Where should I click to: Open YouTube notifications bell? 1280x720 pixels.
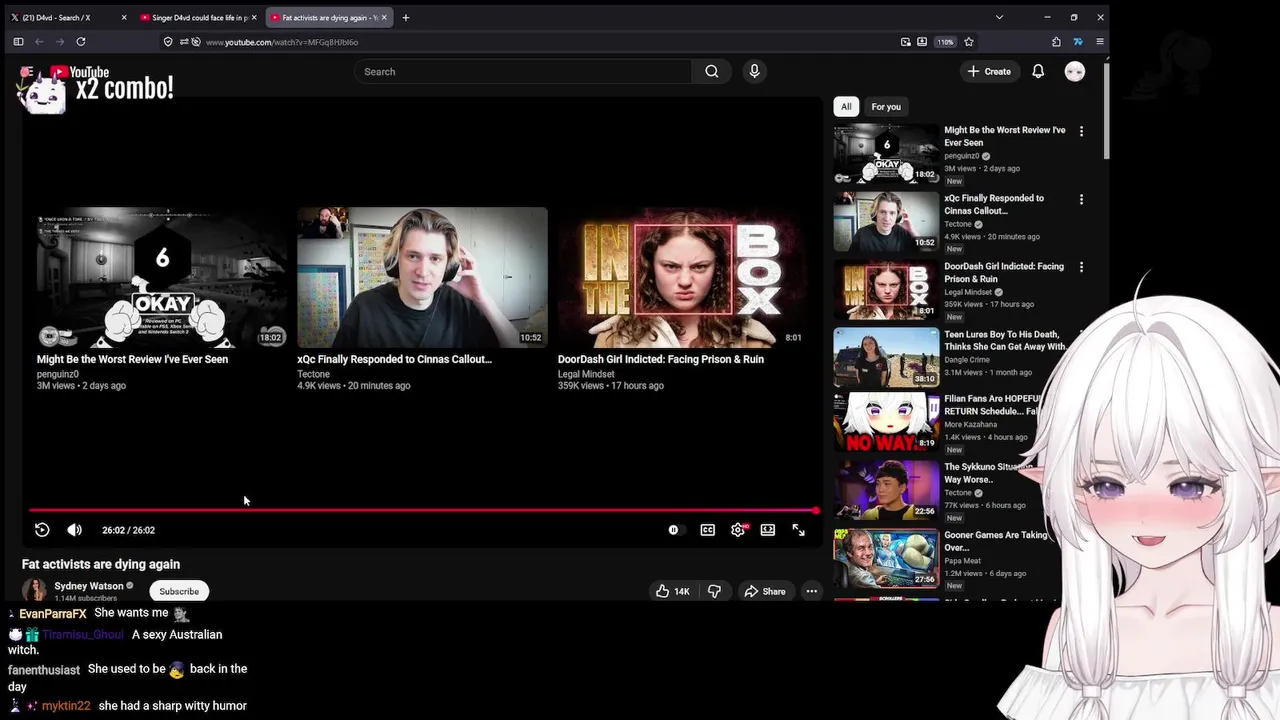point(1038,72)
